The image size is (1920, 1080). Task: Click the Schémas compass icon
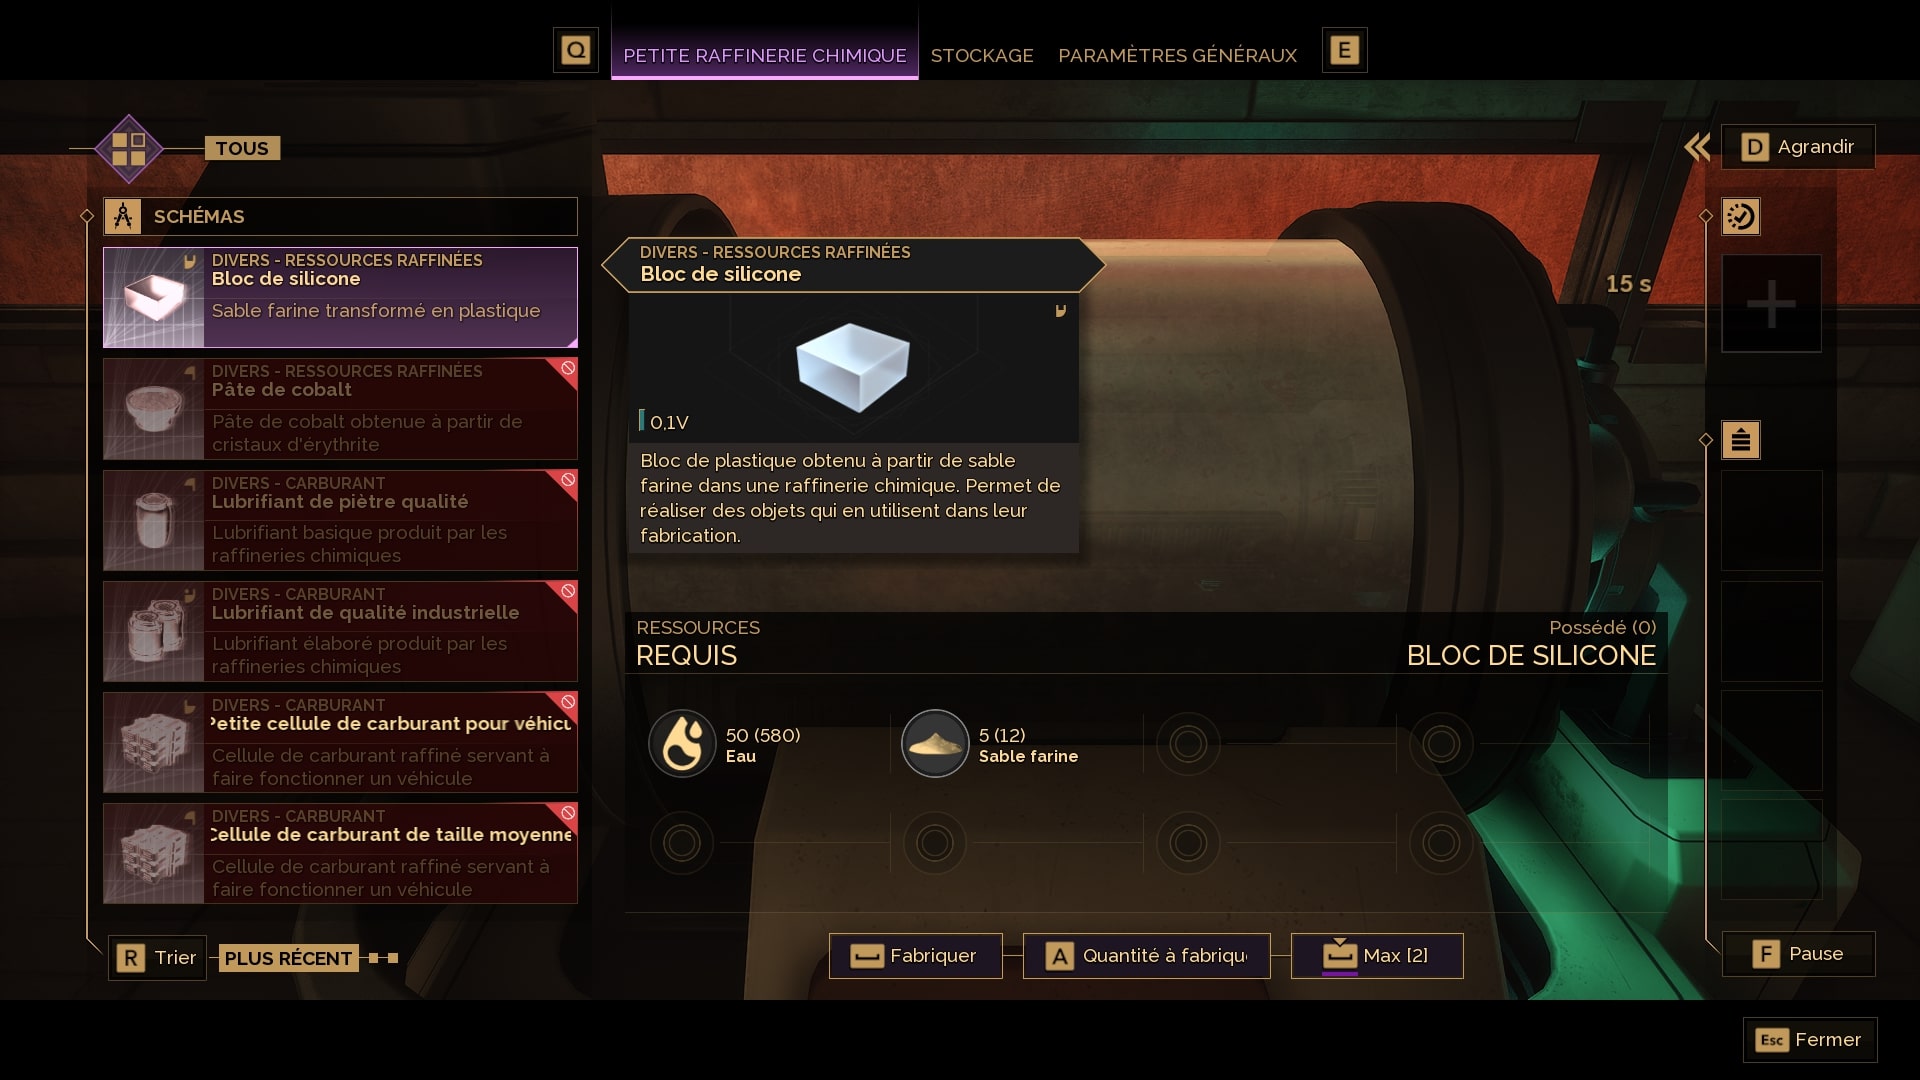click(123, 216)
